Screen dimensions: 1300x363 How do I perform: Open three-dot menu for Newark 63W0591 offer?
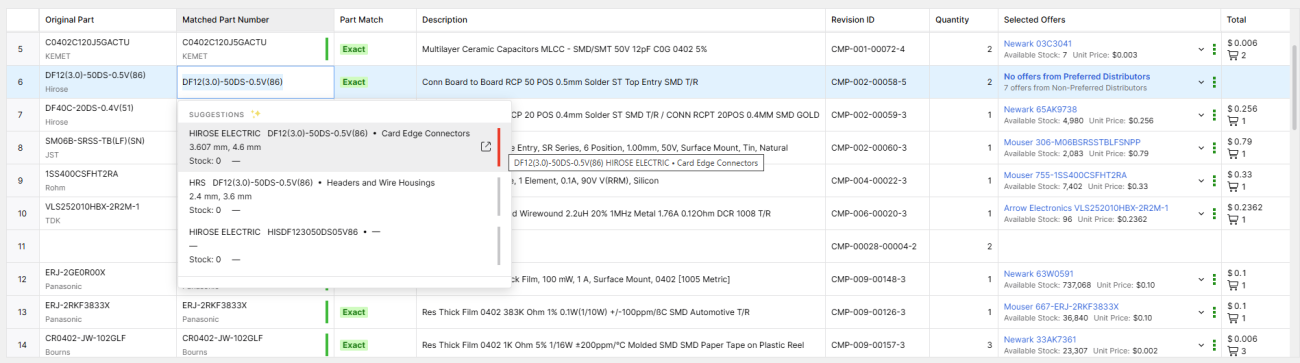[x=1214, y=278]
